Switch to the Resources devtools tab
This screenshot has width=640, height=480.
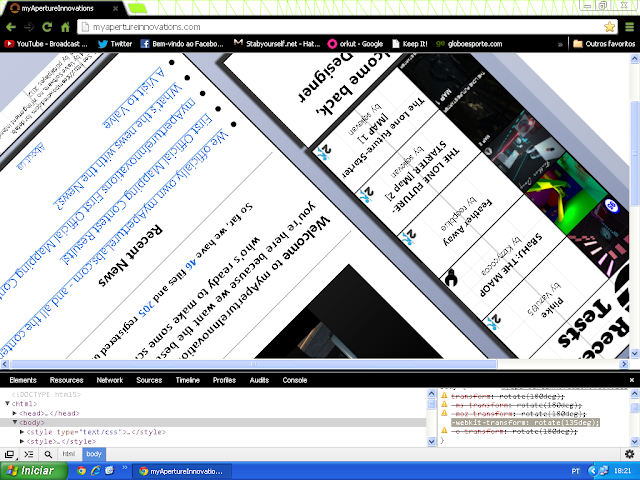click(67, 380)
